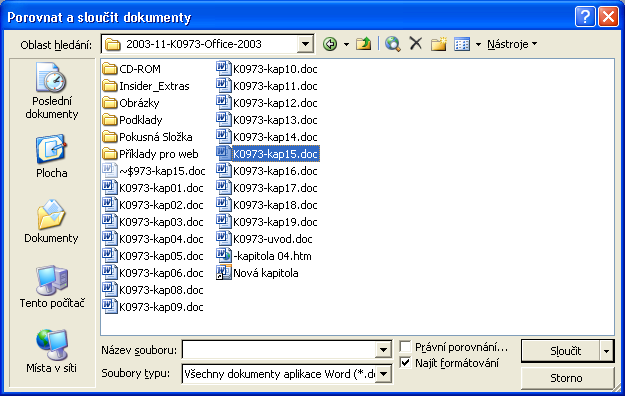Select the Příklady pro web folder
Screen dimensions: 625x396
(150, 154)
